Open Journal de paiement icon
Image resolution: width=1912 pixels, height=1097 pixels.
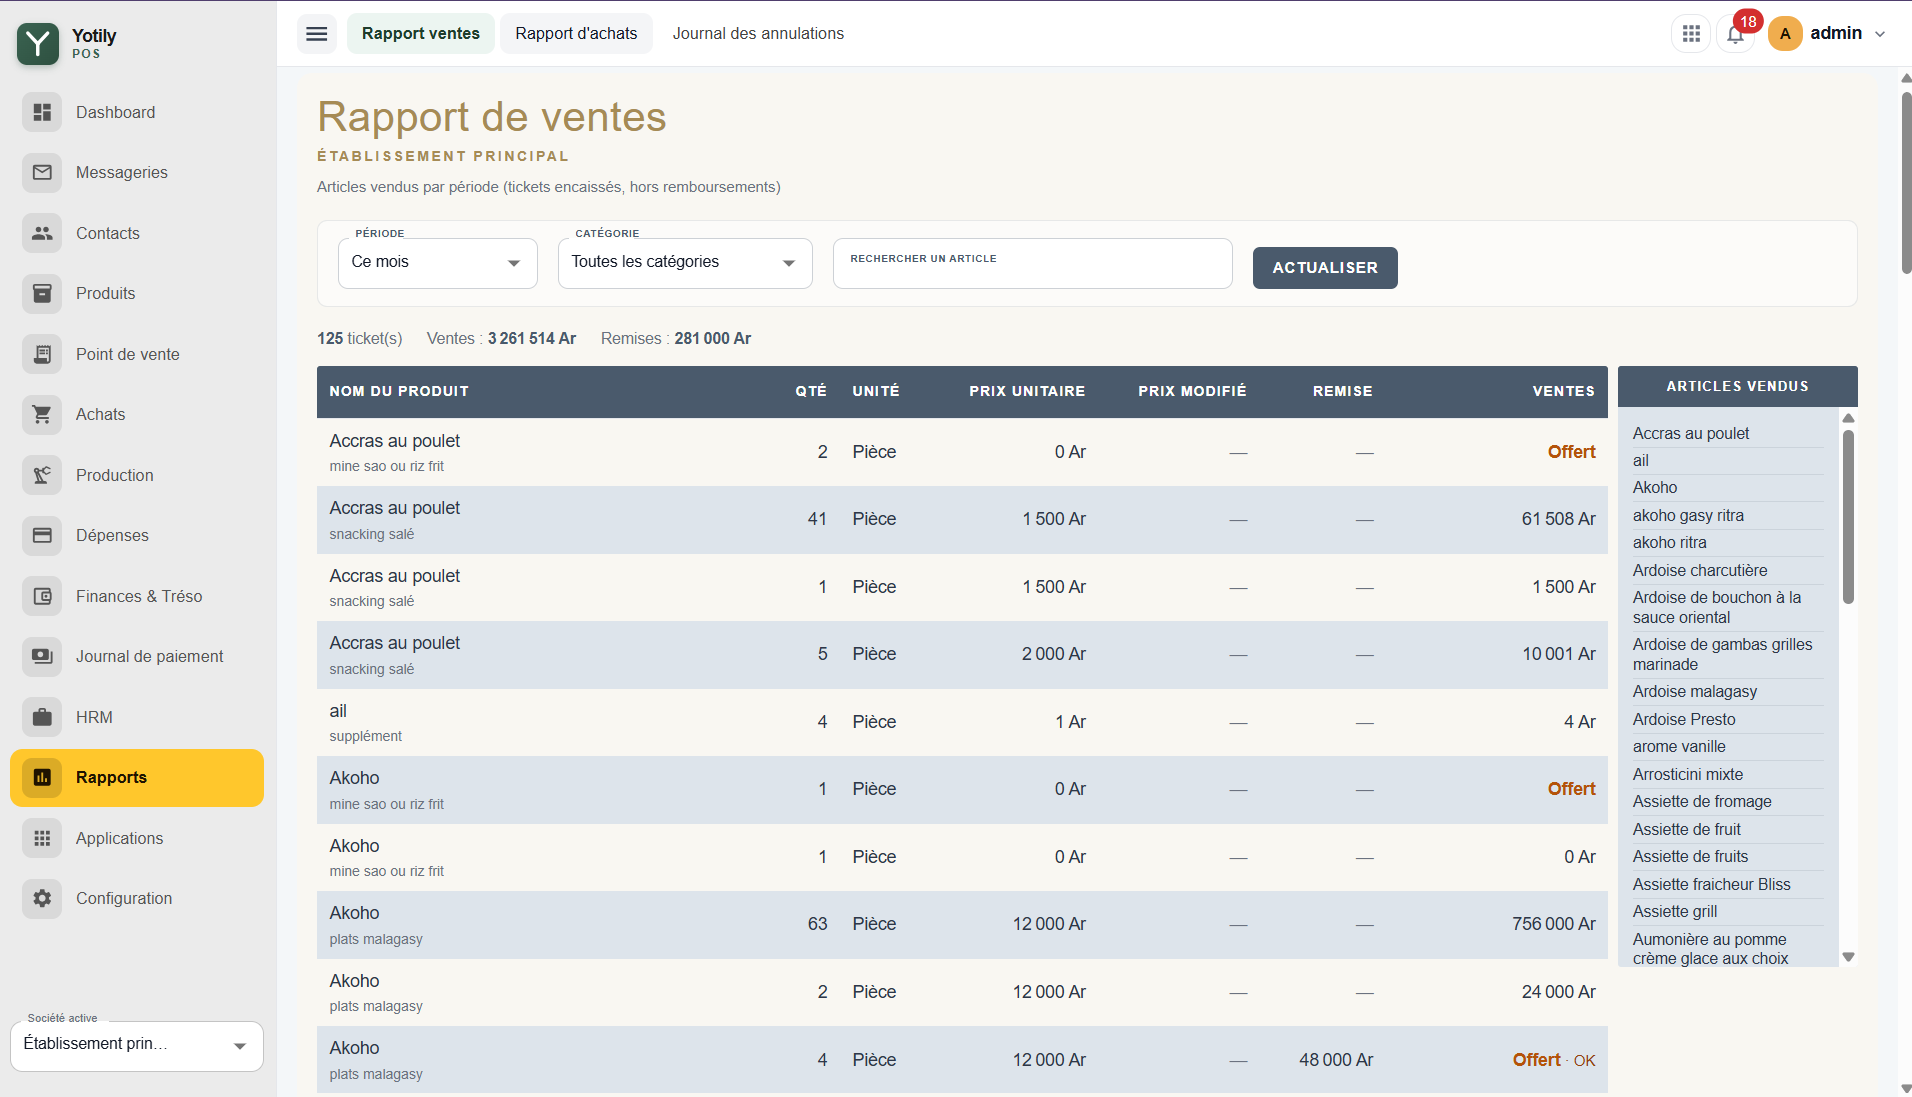pyautogui.click(x=42, y=656)
